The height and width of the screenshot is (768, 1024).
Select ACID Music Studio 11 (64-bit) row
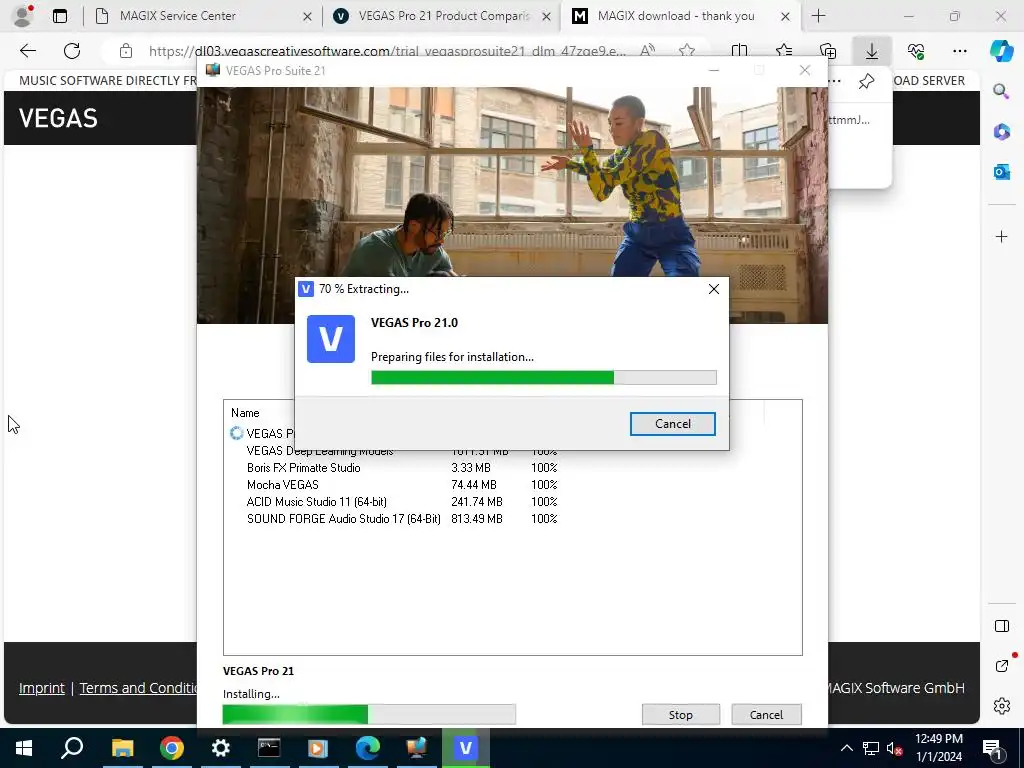[x=402, y=502]
